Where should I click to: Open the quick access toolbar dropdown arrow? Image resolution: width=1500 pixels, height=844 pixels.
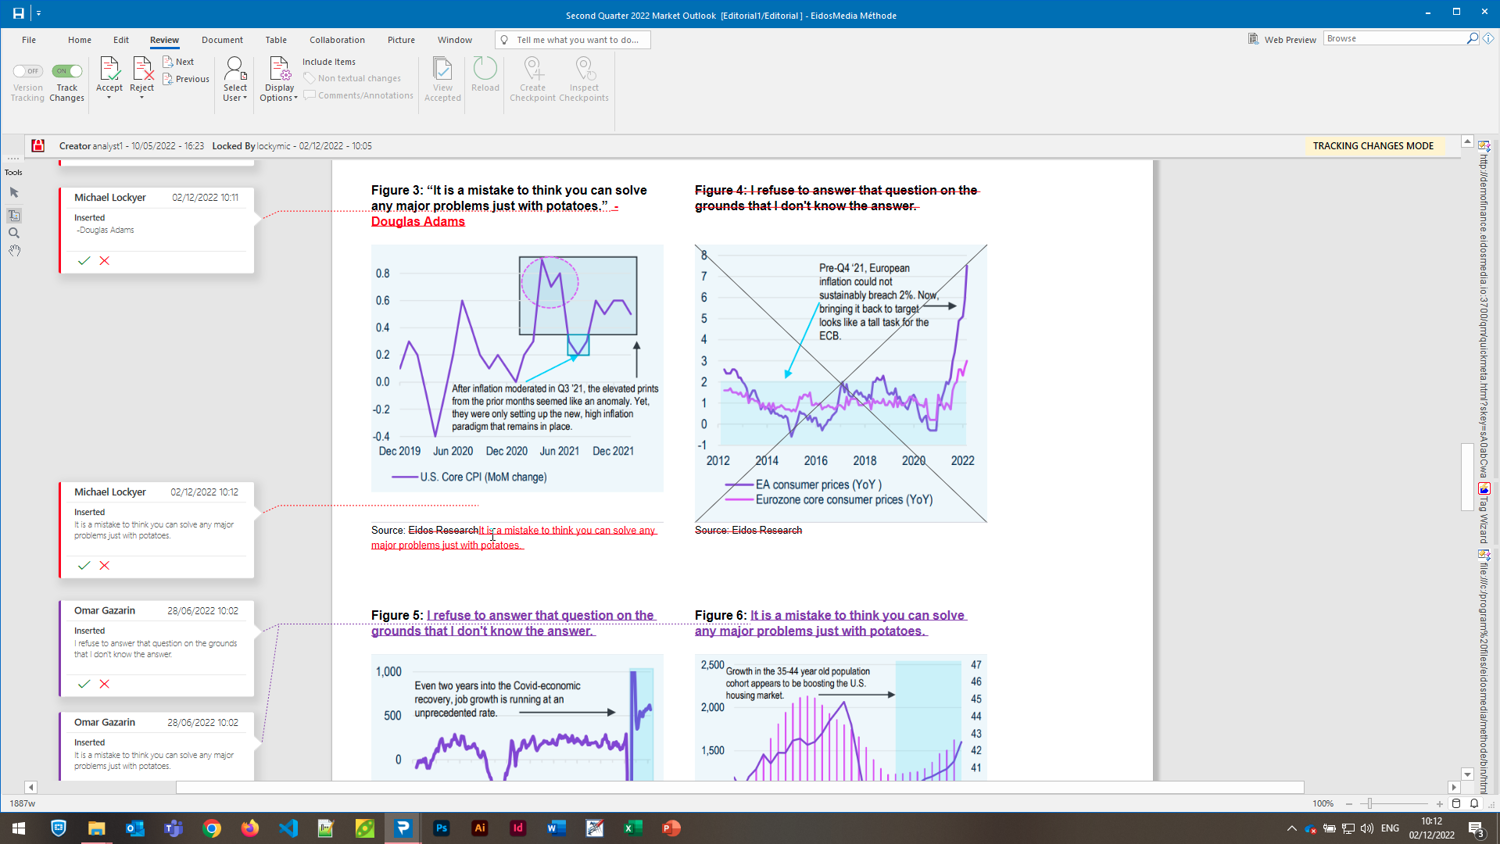(39, 14)
